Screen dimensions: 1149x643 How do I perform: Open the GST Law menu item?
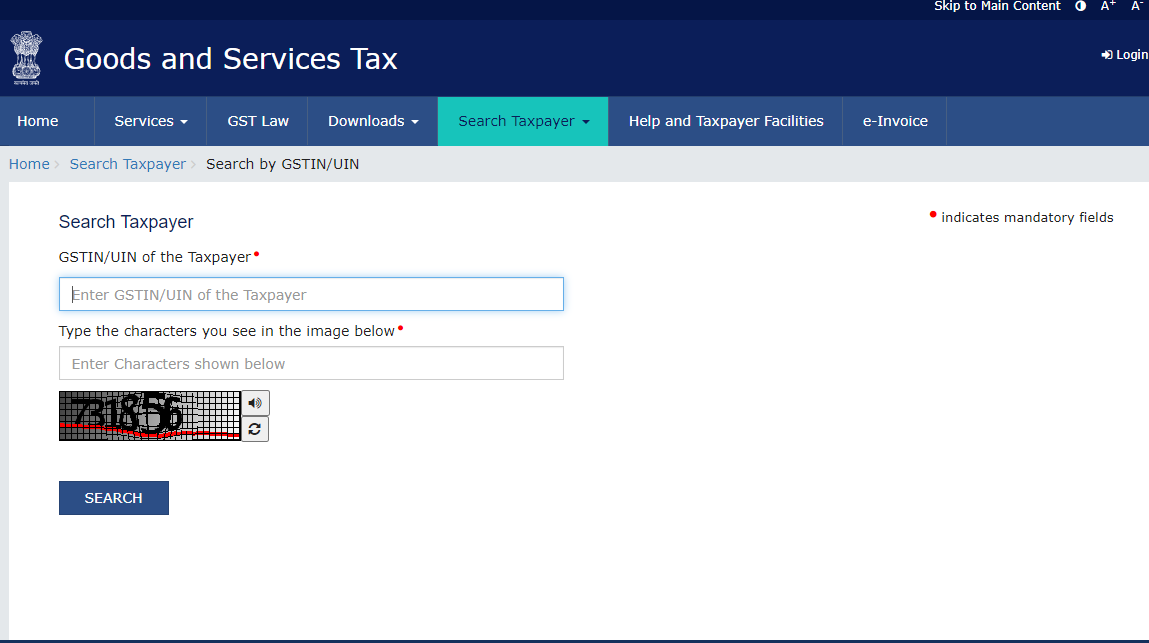[258, 121]
